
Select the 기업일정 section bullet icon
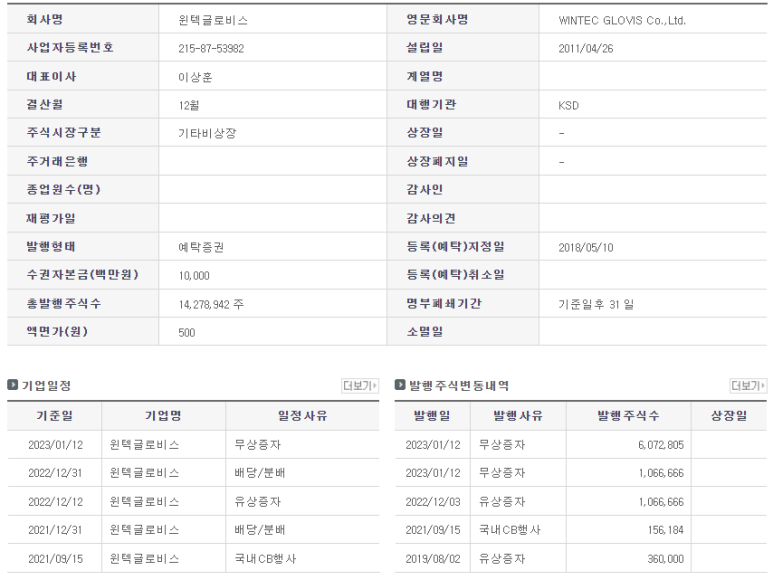tap(12, 385)
